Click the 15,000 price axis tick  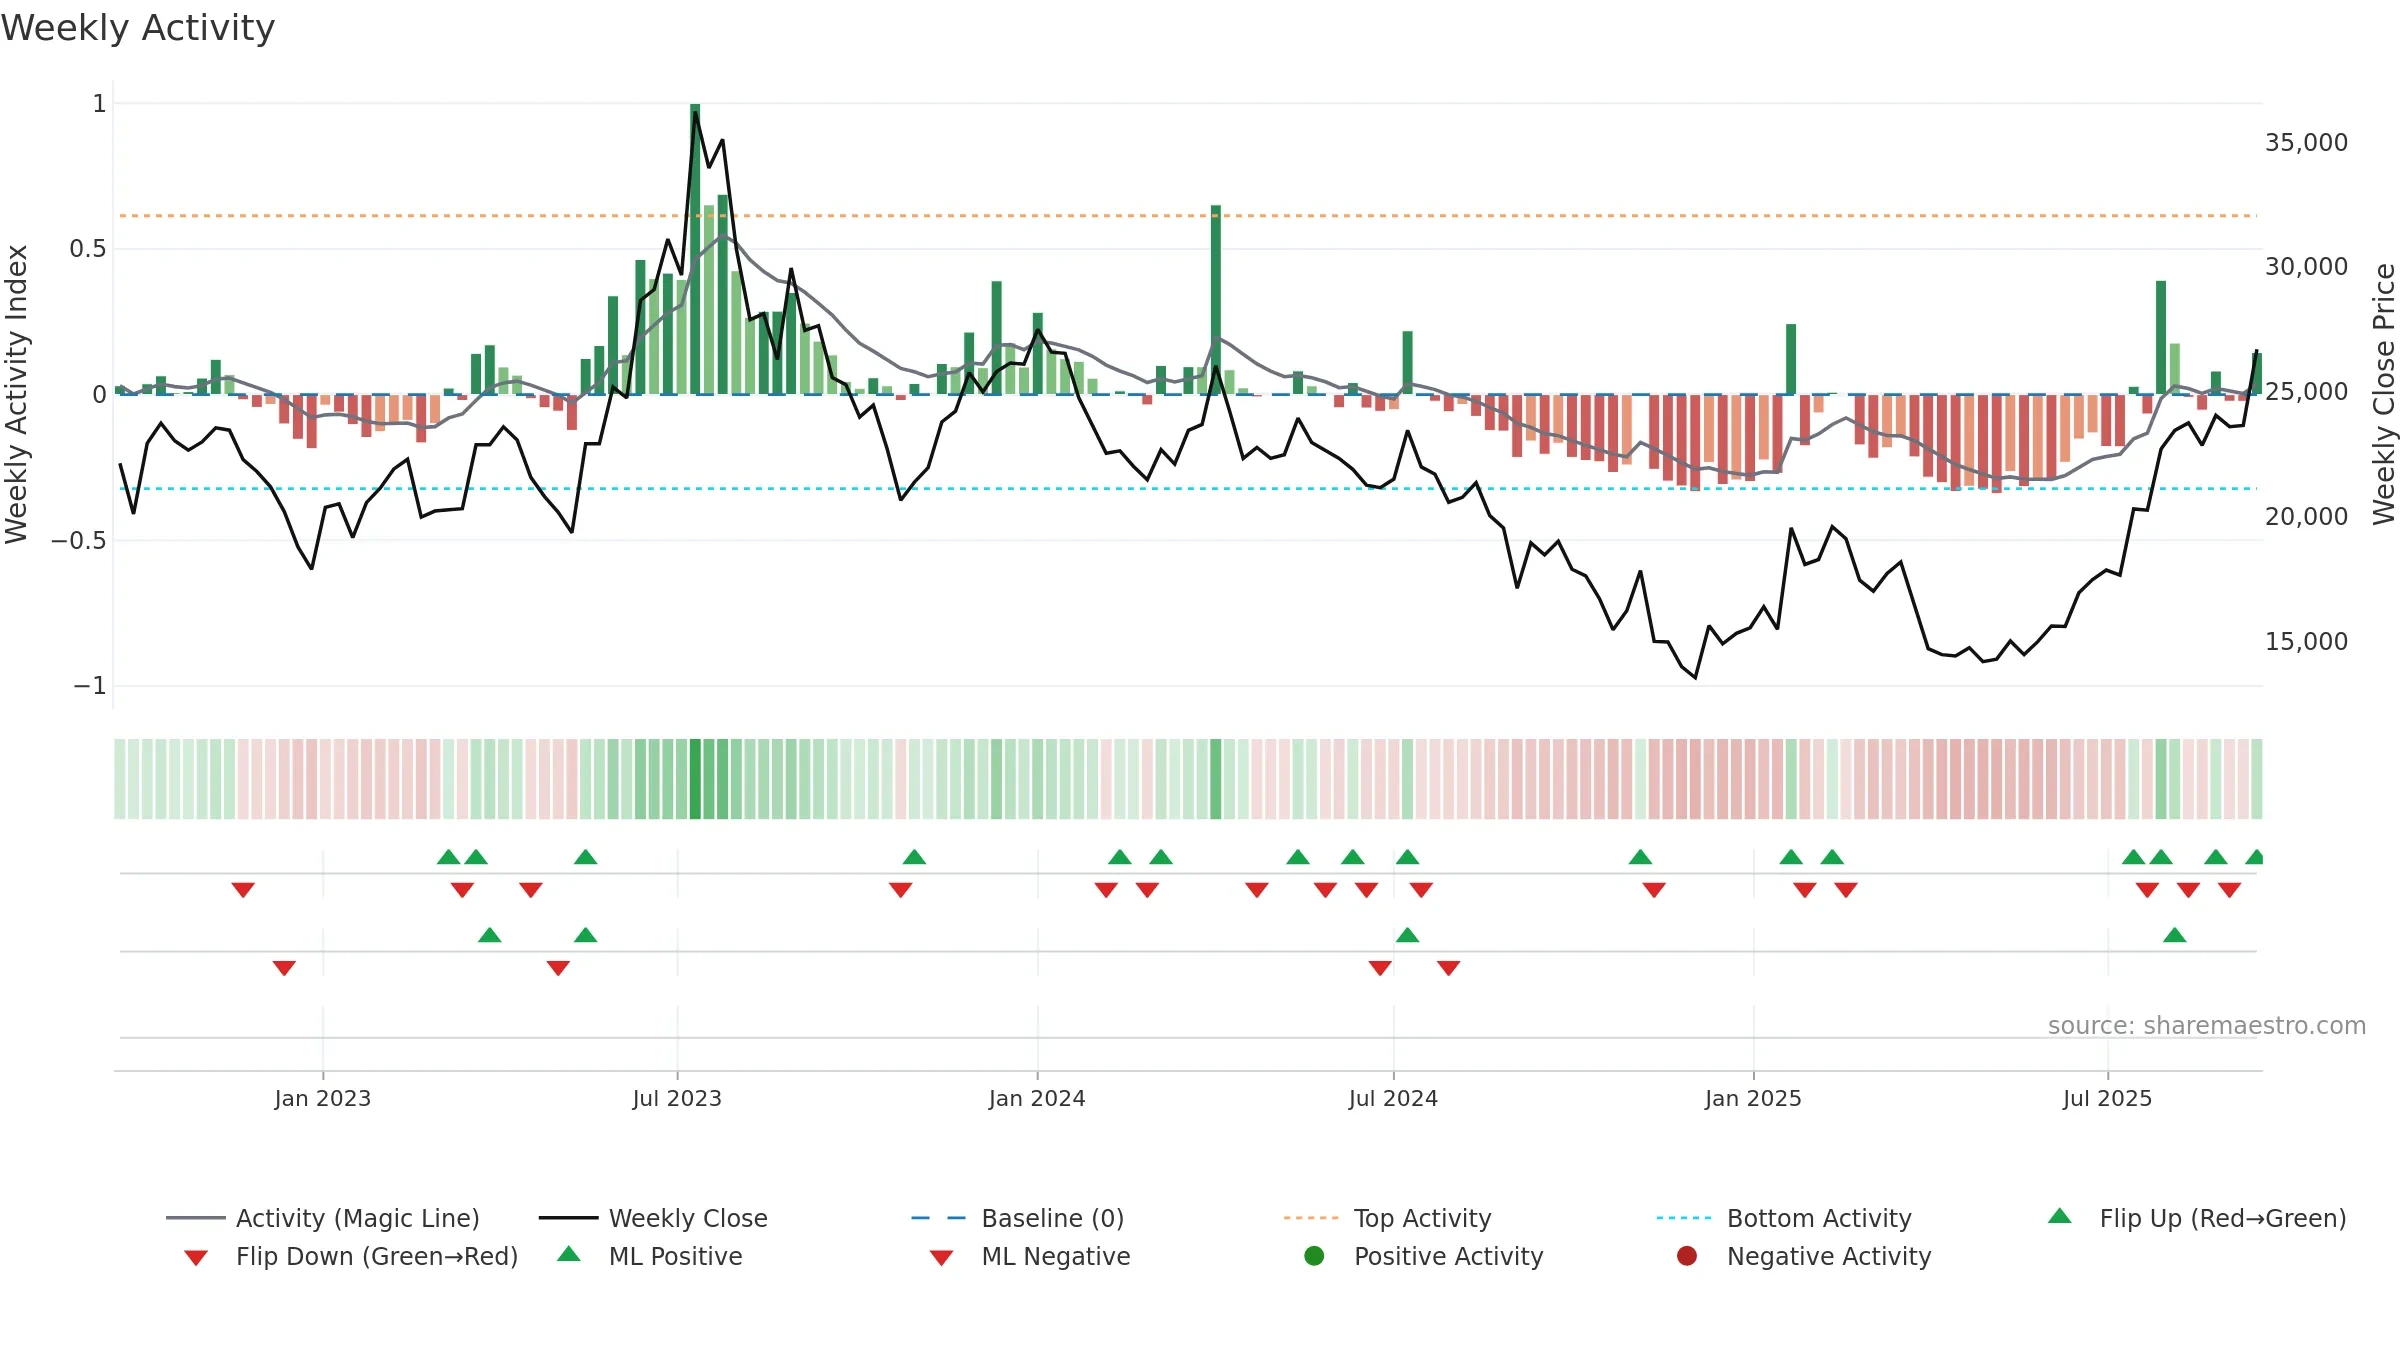click(2306, 641)
